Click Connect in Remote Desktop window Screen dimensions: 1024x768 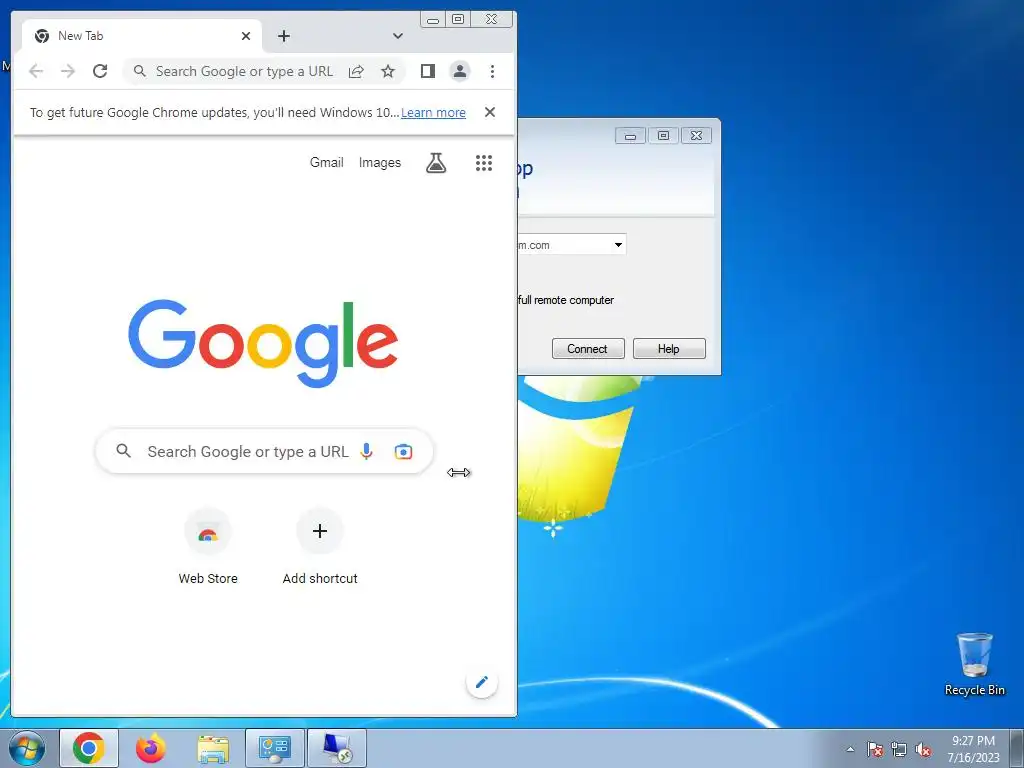pos(588,349)
